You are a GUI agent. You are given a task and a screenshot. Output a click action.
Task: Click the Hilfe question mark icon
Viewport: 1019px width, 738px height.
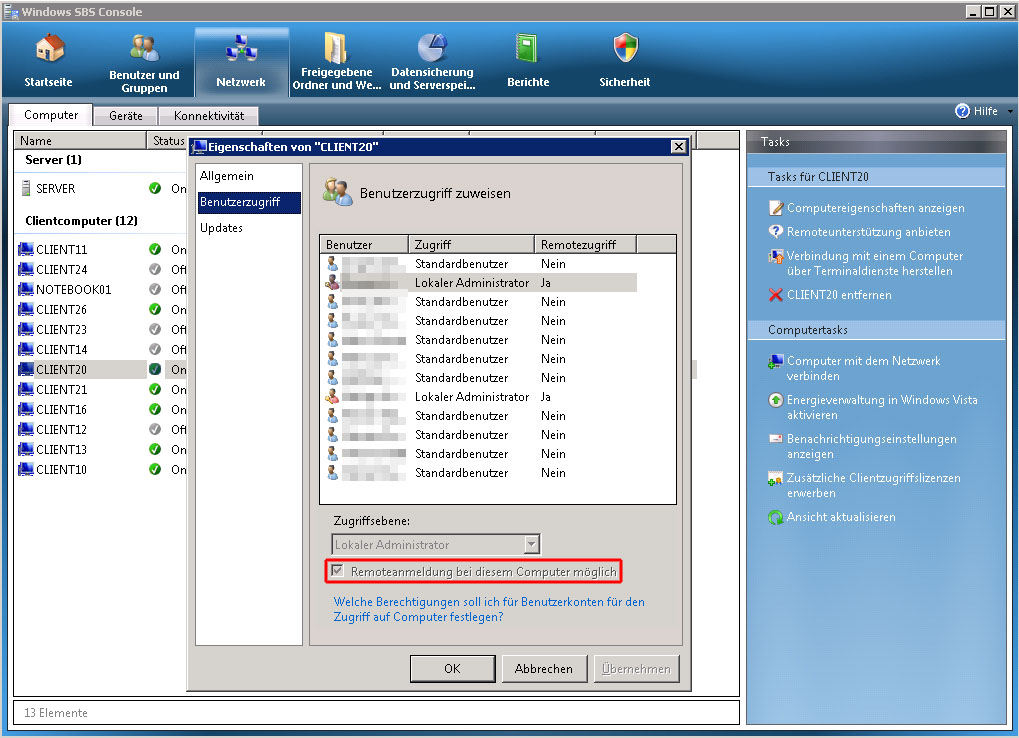tap(962, 111)
